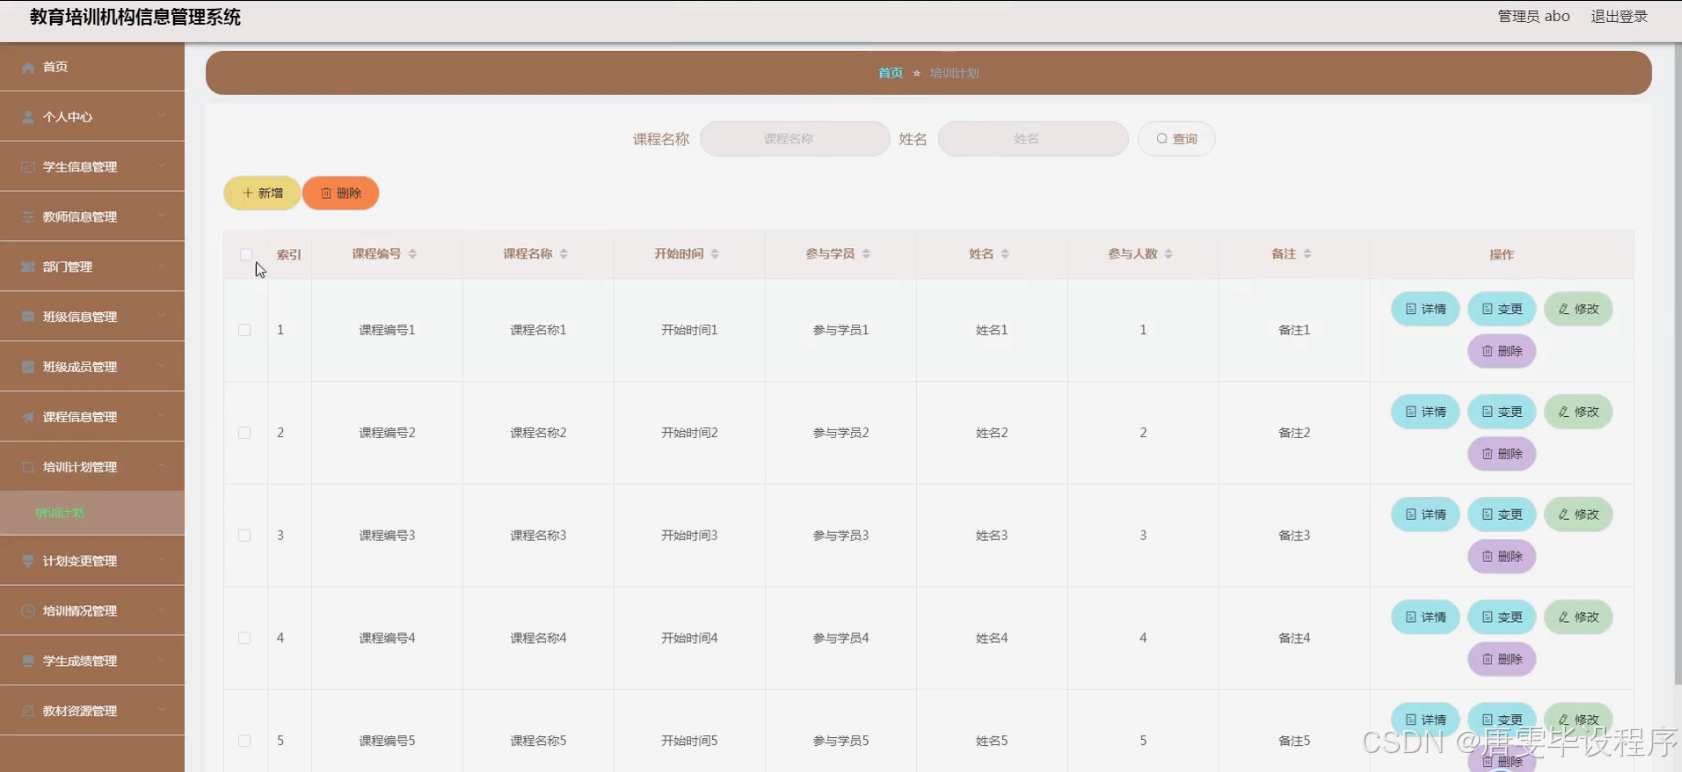Check the box for row 4 课程编号4
This screenshot has height=772, width=1682.
pos(244,638)
